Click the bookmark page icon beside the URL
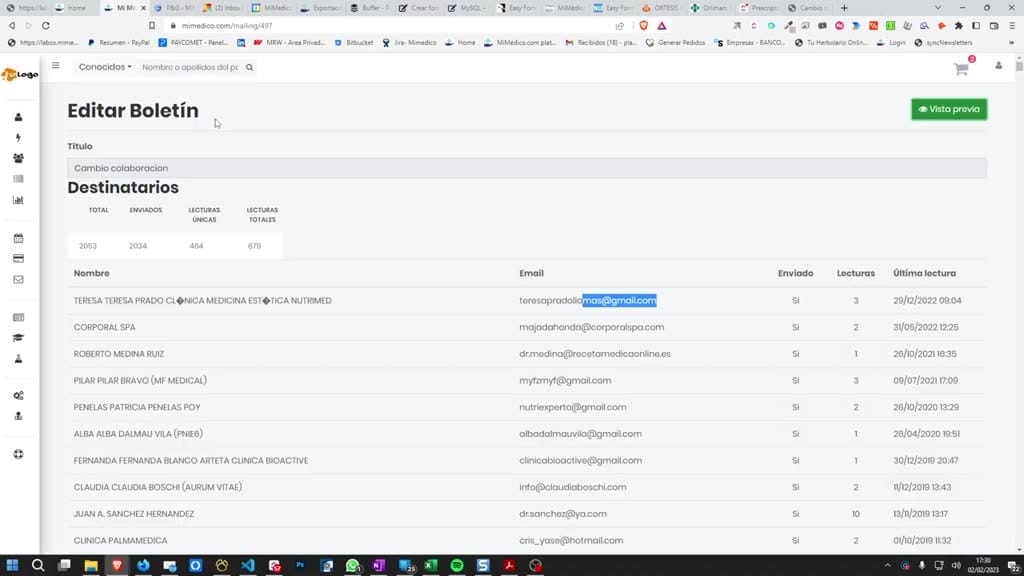The width and height of the screenshot is (1024, 576). (x=152, y=25)
